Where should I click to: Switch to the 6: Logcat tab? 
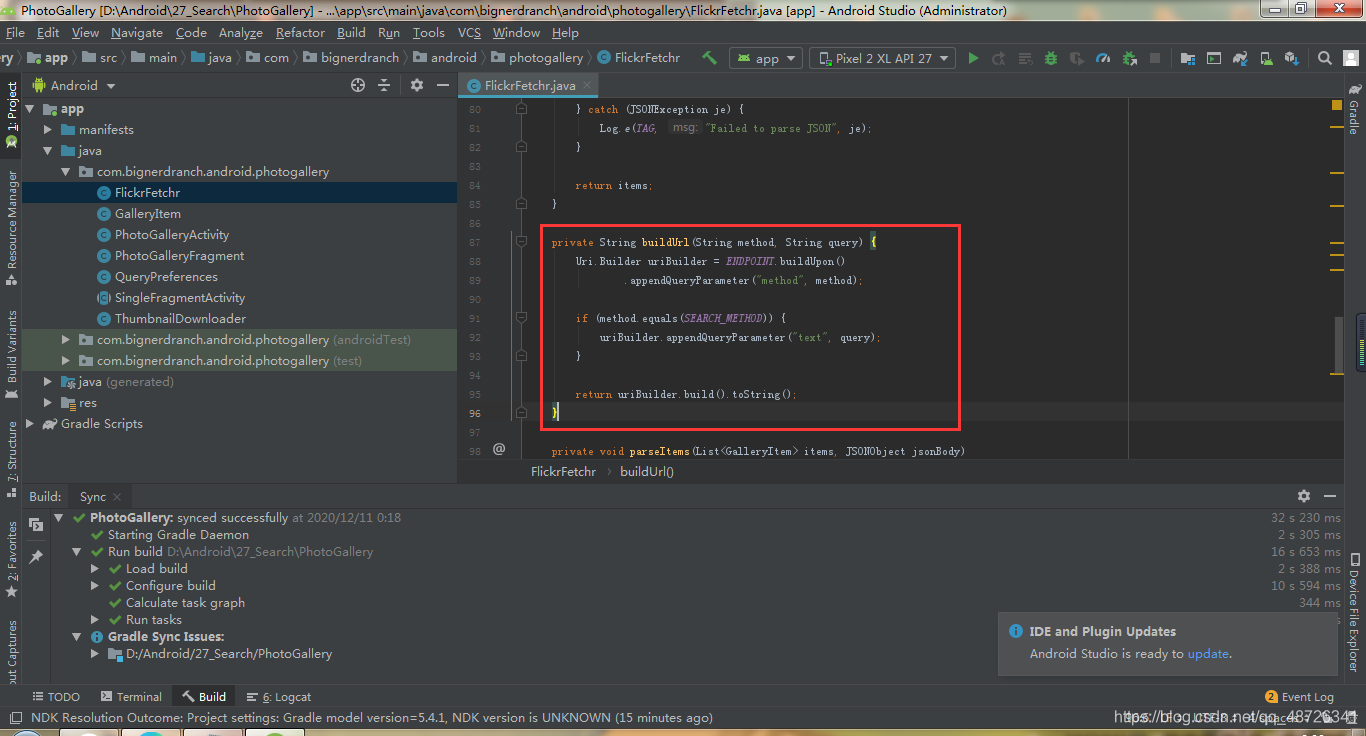[x=279, y=697]
